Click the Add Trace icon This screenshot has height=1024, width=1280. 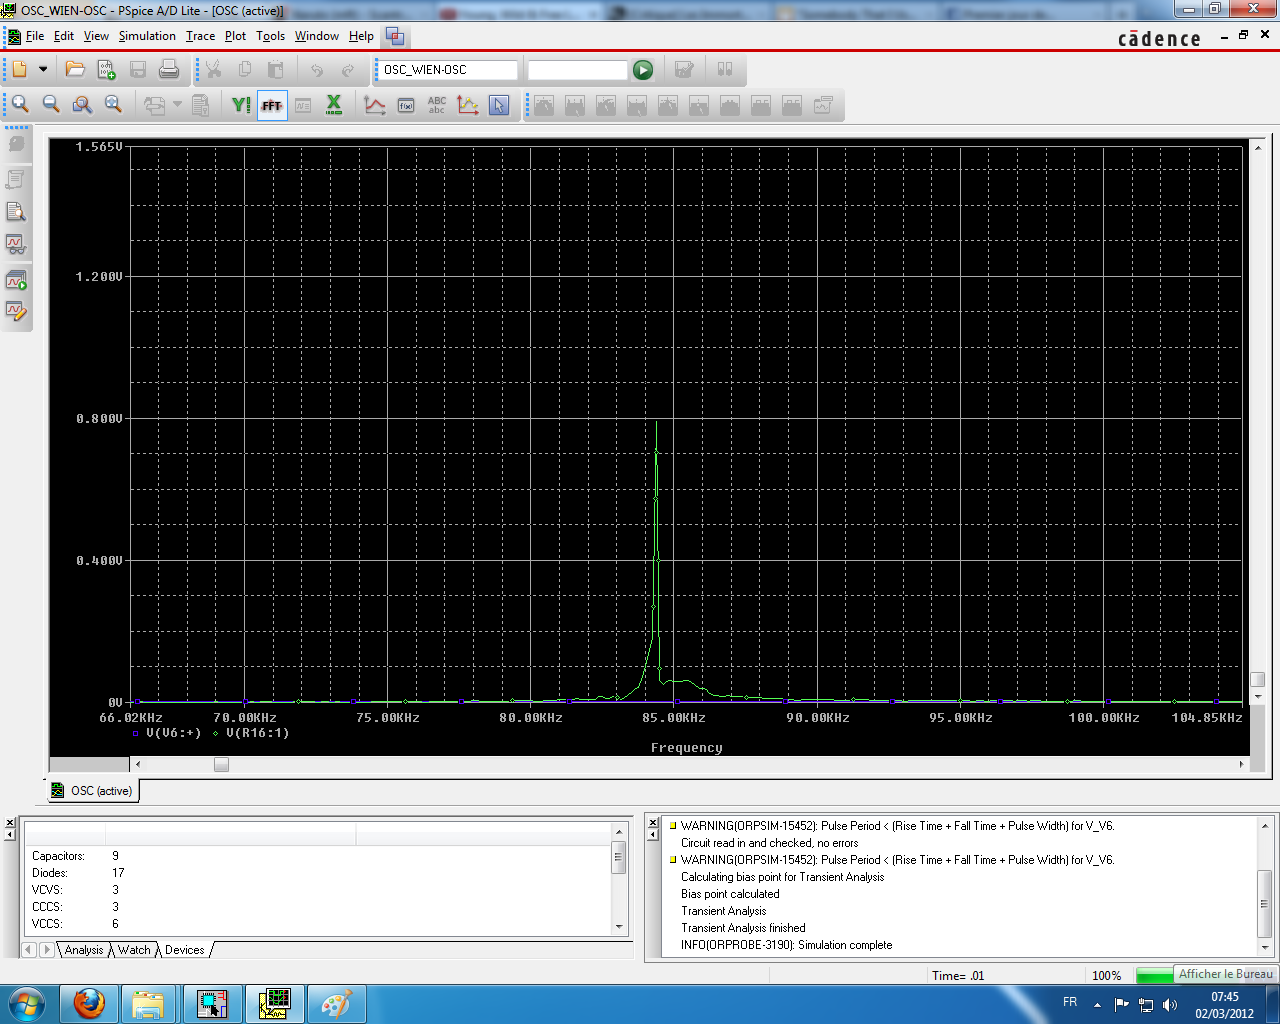375,104
